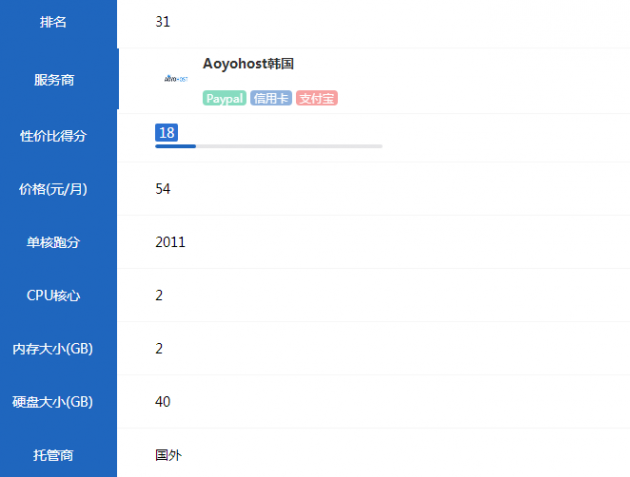Click the green Paypal payment tag
This screenshot has width=630, height=477.
pos(224,98)
